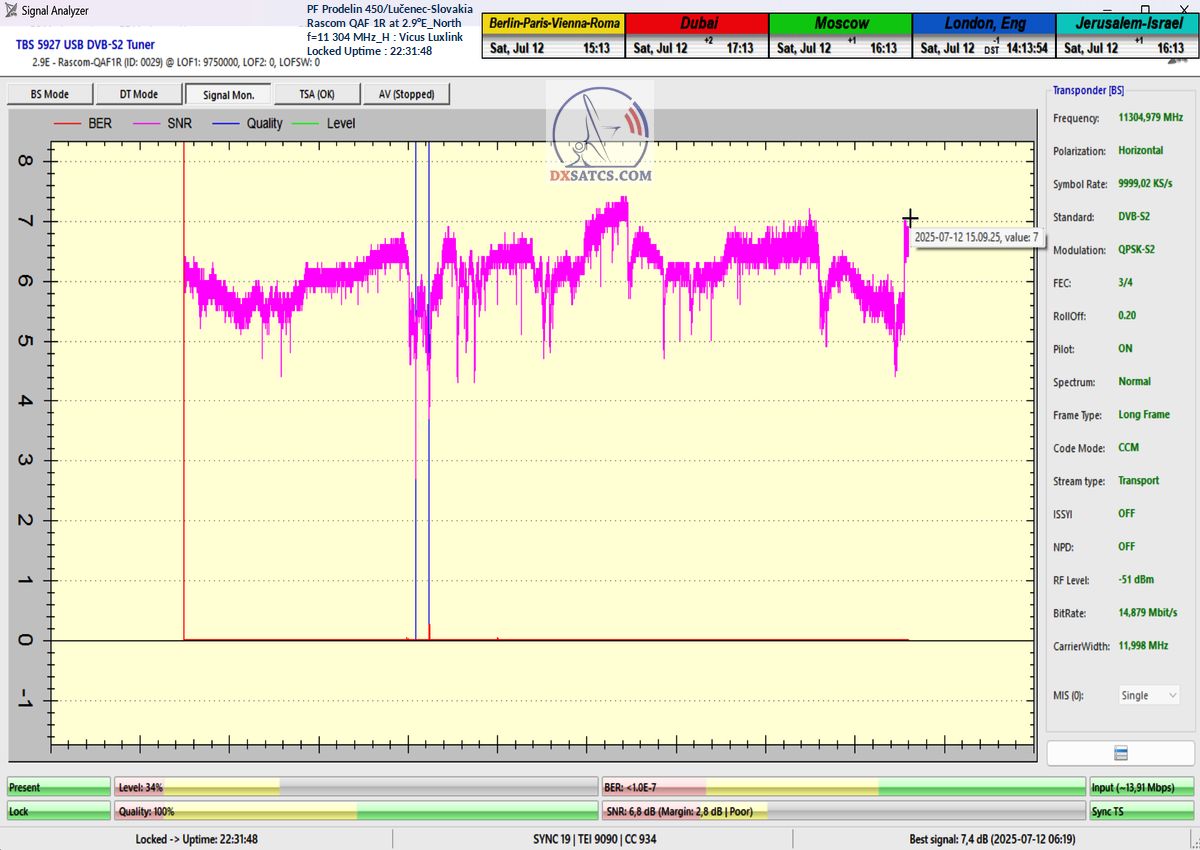The image size is (1200, 850).
Task: Click the list icon button under MIS
Action: 1120,753
